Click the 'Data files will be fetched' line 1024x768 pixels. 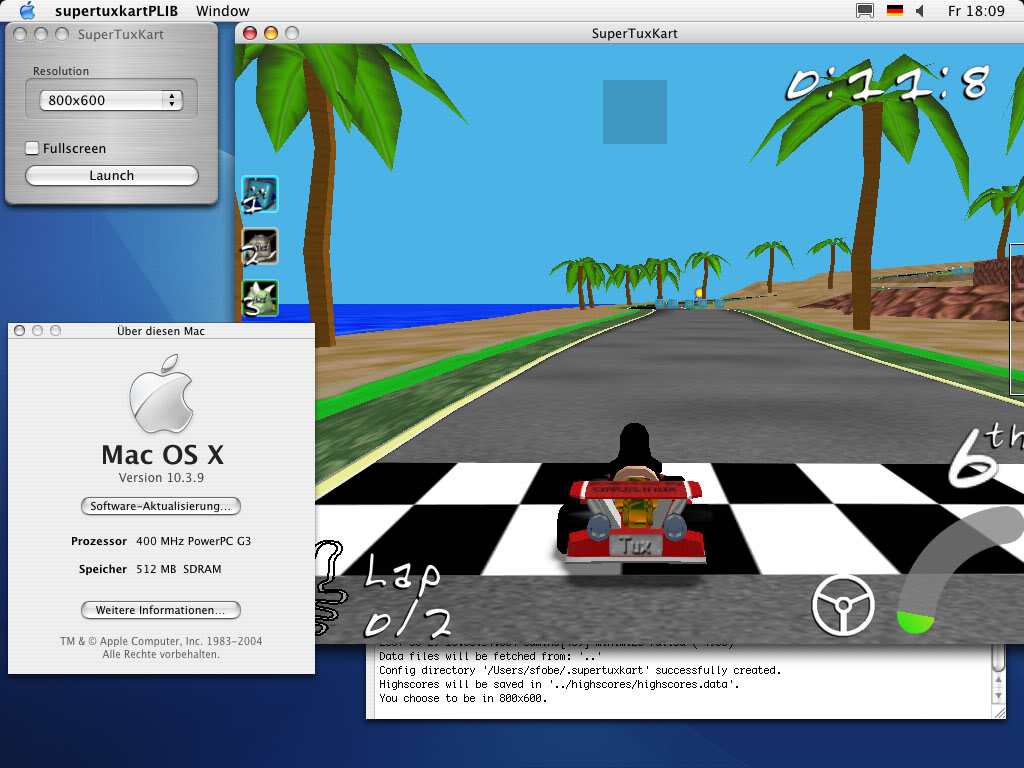pos(490,656)
